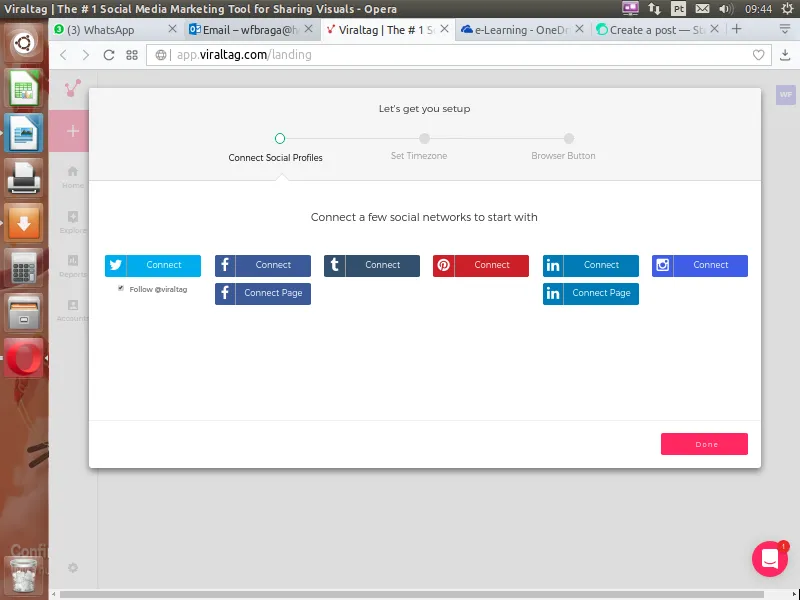
Task: Open the file cabinet app in launcher
Action: coord(23,312)
